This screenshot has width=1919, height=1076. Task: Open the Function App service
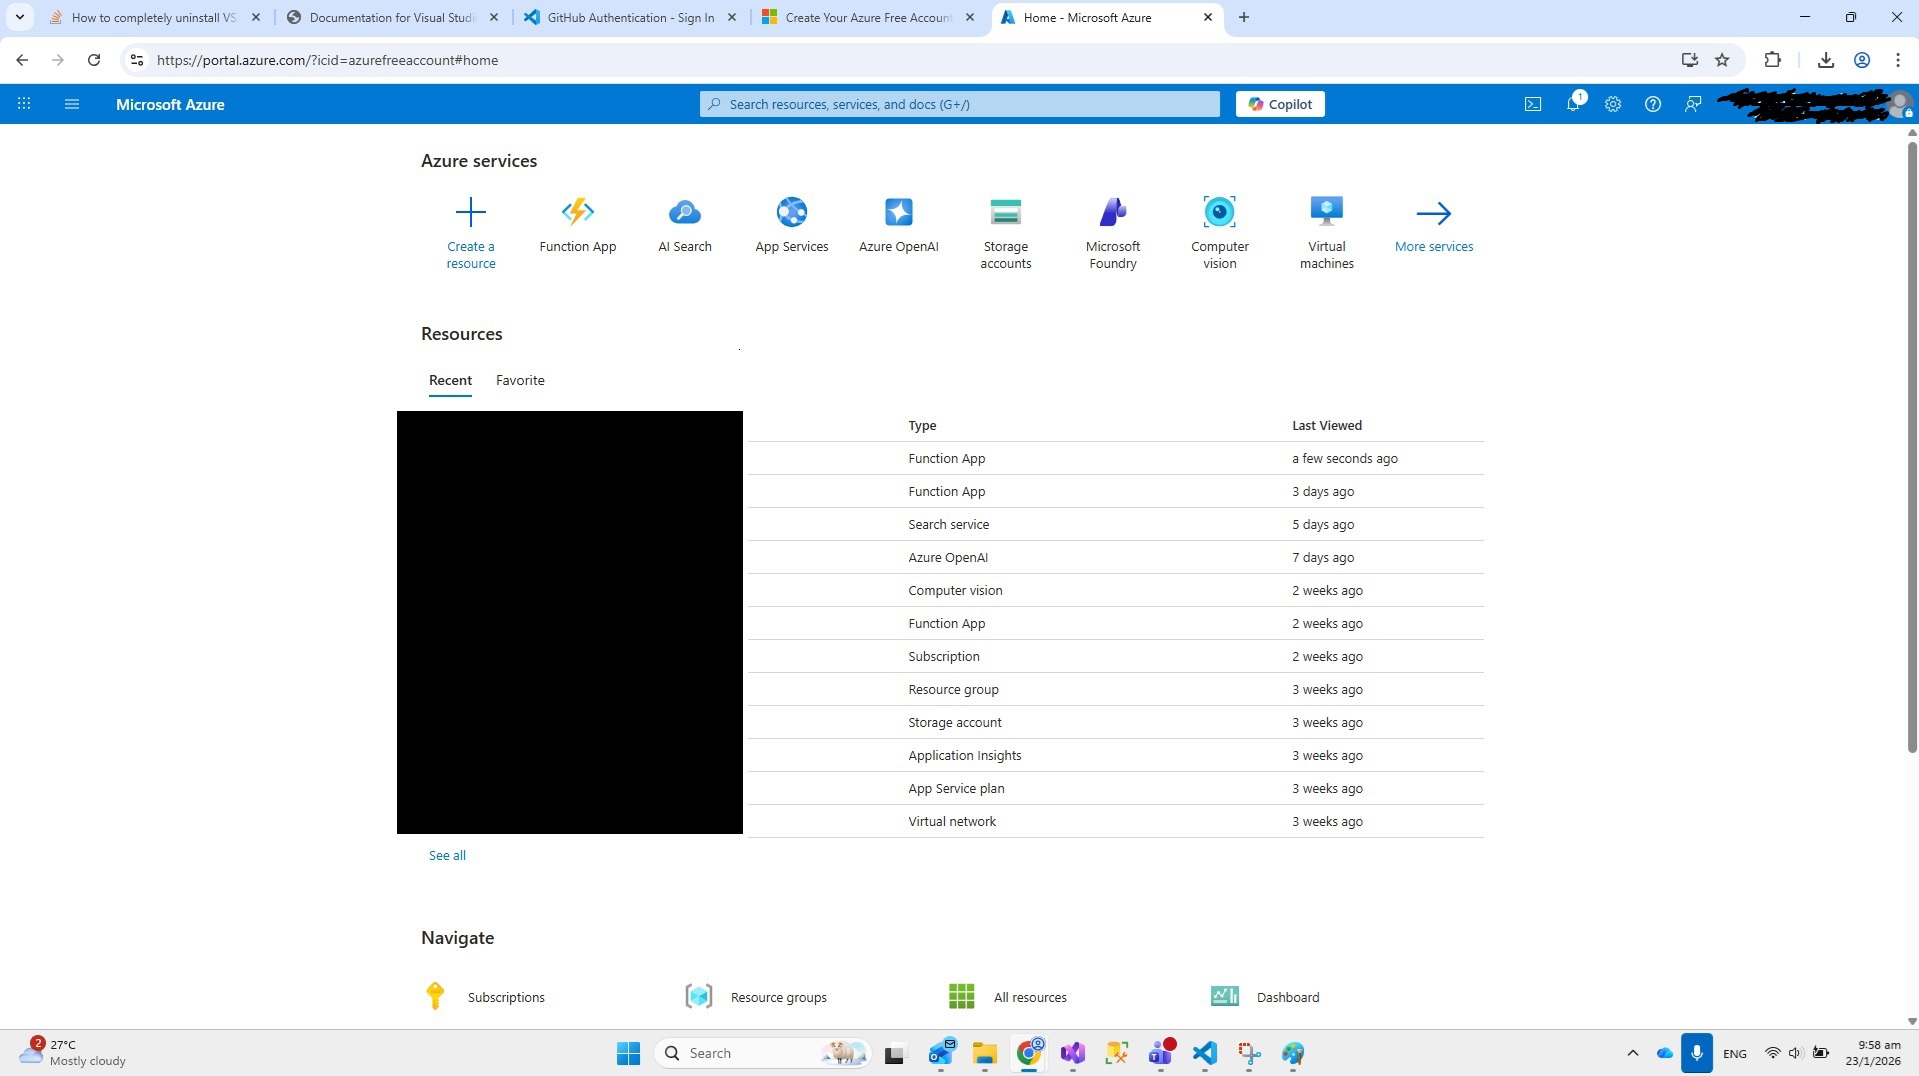pyautogui.click(x=577, y=225)
